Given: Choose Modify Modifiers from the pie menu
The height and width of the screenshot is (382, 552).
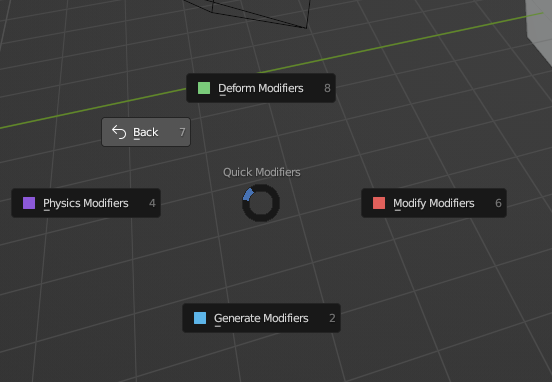Looking at the screenshot, I should coord(434,203).
